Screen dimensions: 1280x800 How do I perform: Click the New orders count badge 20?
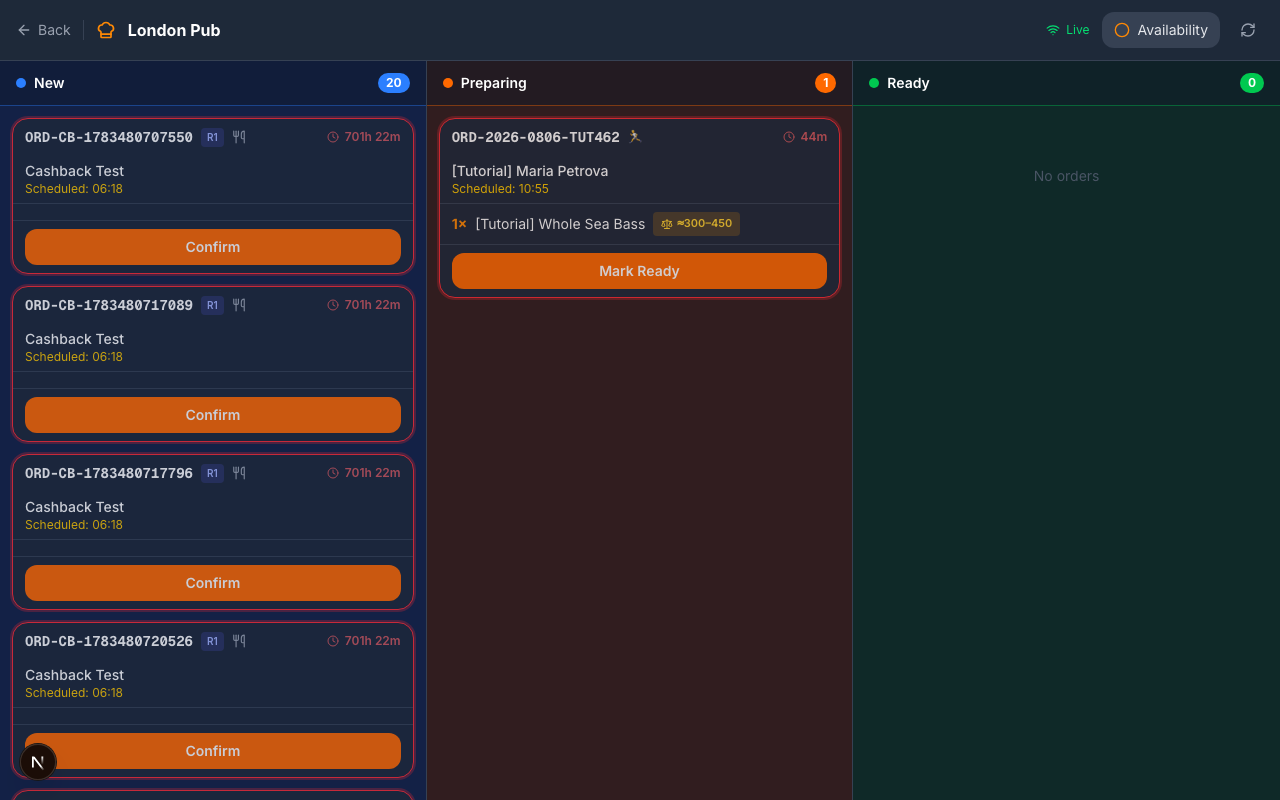[x=394, y=83]
